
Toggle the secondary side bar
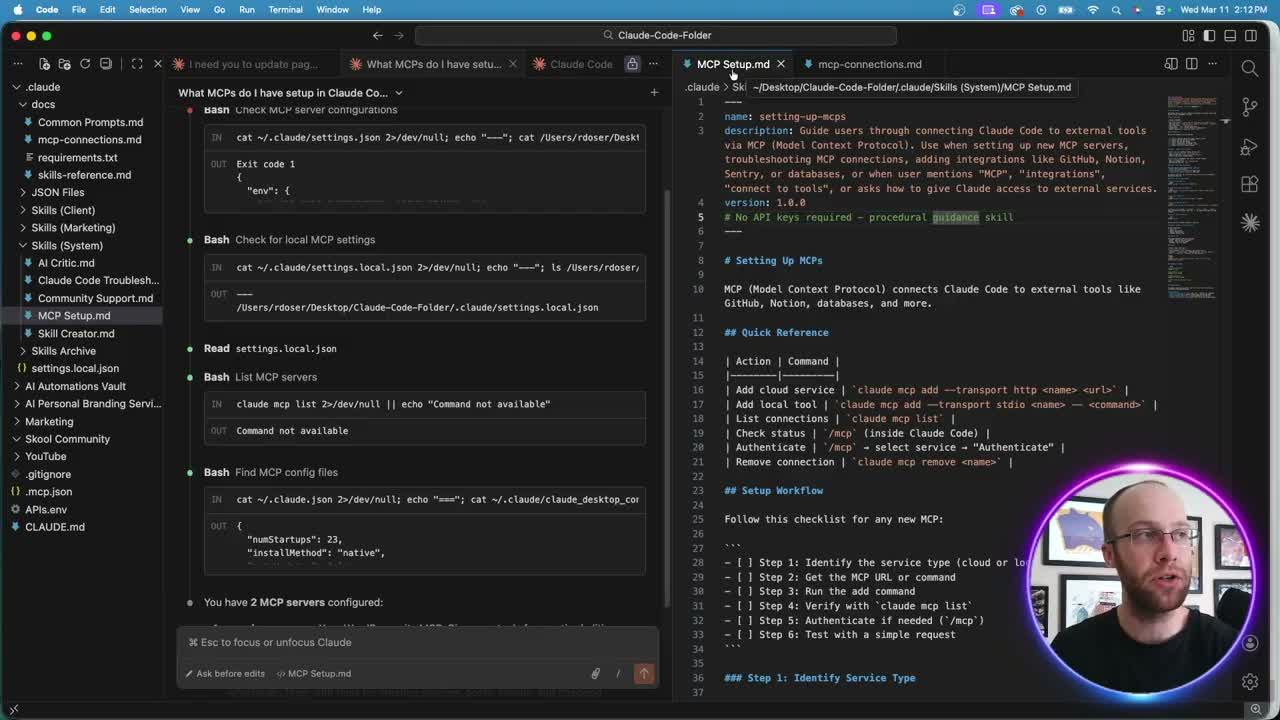[x=1251, y=35]
